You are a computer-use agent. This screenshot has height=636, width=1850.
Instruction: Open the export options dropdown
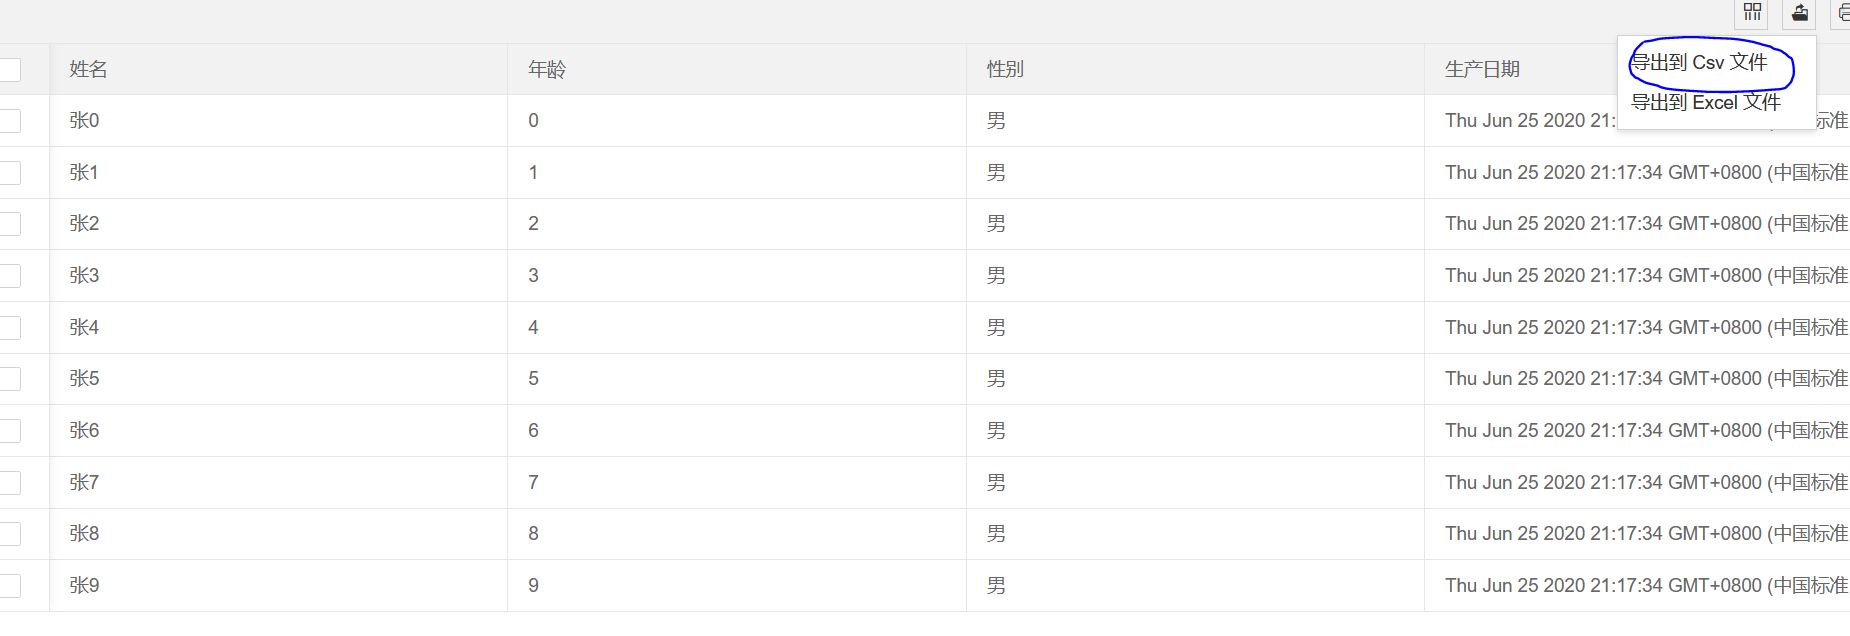tap(1799, 14)
